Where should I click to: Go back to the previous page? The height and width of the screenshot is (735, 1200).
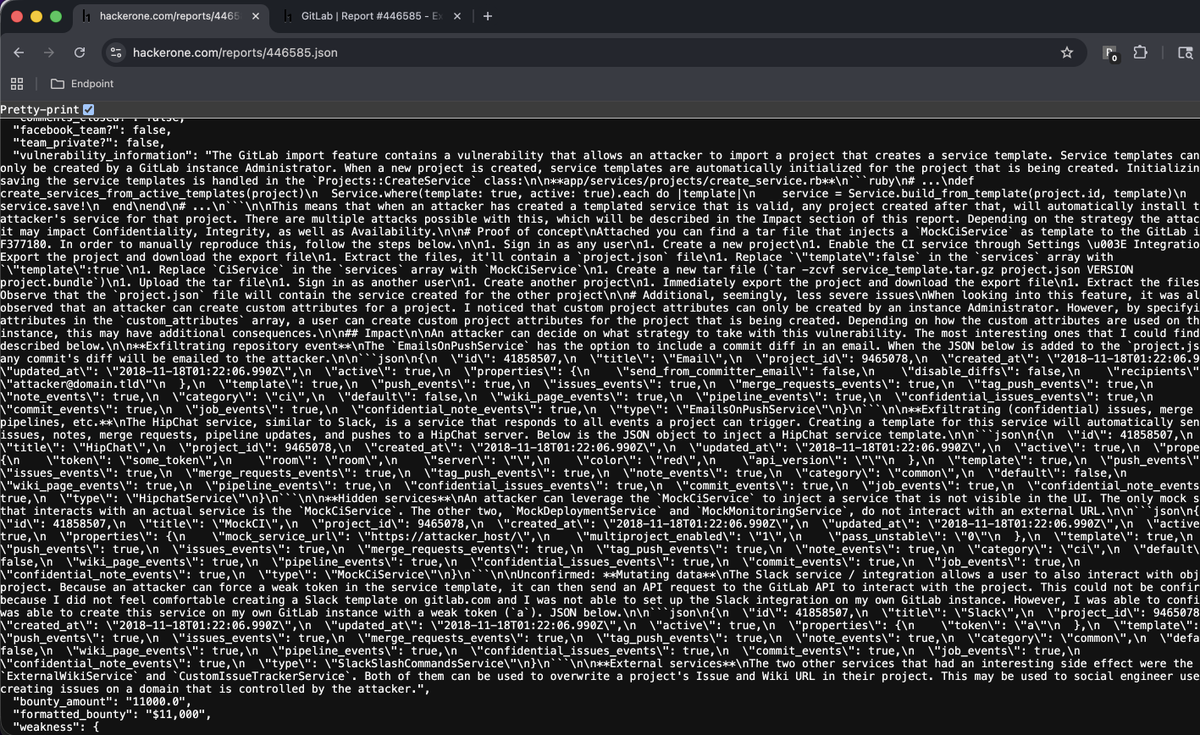19,52
